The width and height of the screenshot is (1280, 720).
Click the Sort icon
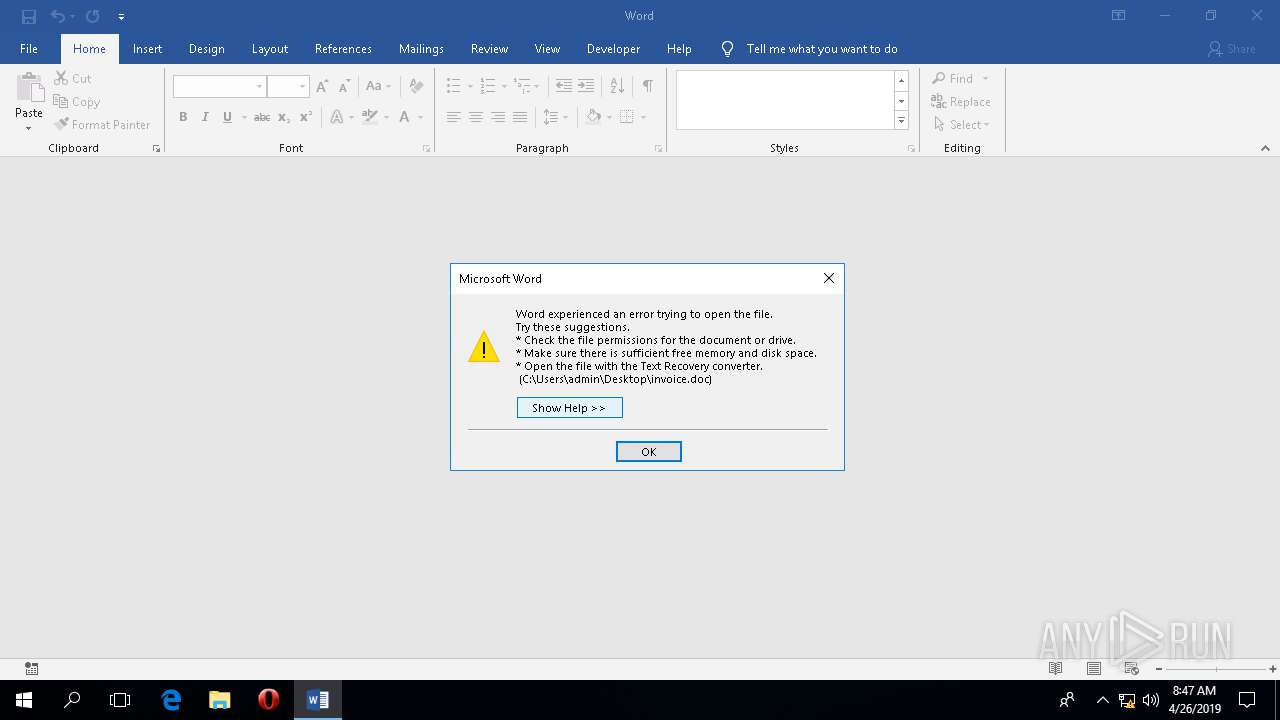617,86
